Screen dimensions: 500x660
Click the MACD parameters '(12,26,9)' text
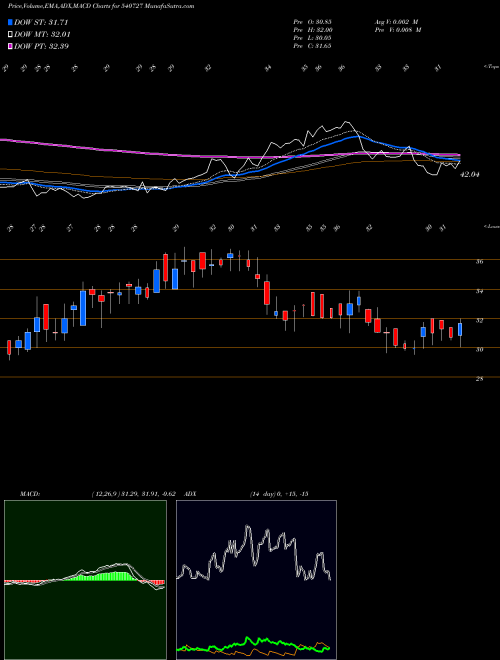click(105, 494)
